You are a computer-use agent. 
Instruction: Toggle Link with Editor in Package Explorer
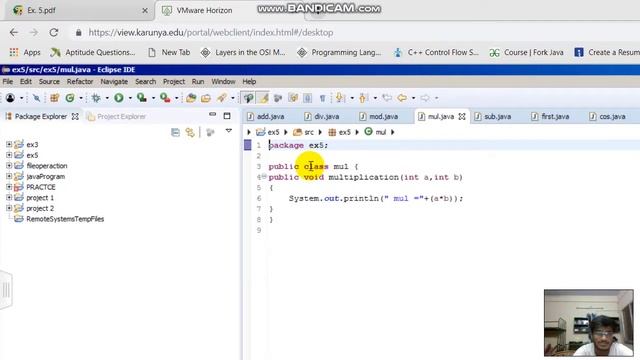190,132
